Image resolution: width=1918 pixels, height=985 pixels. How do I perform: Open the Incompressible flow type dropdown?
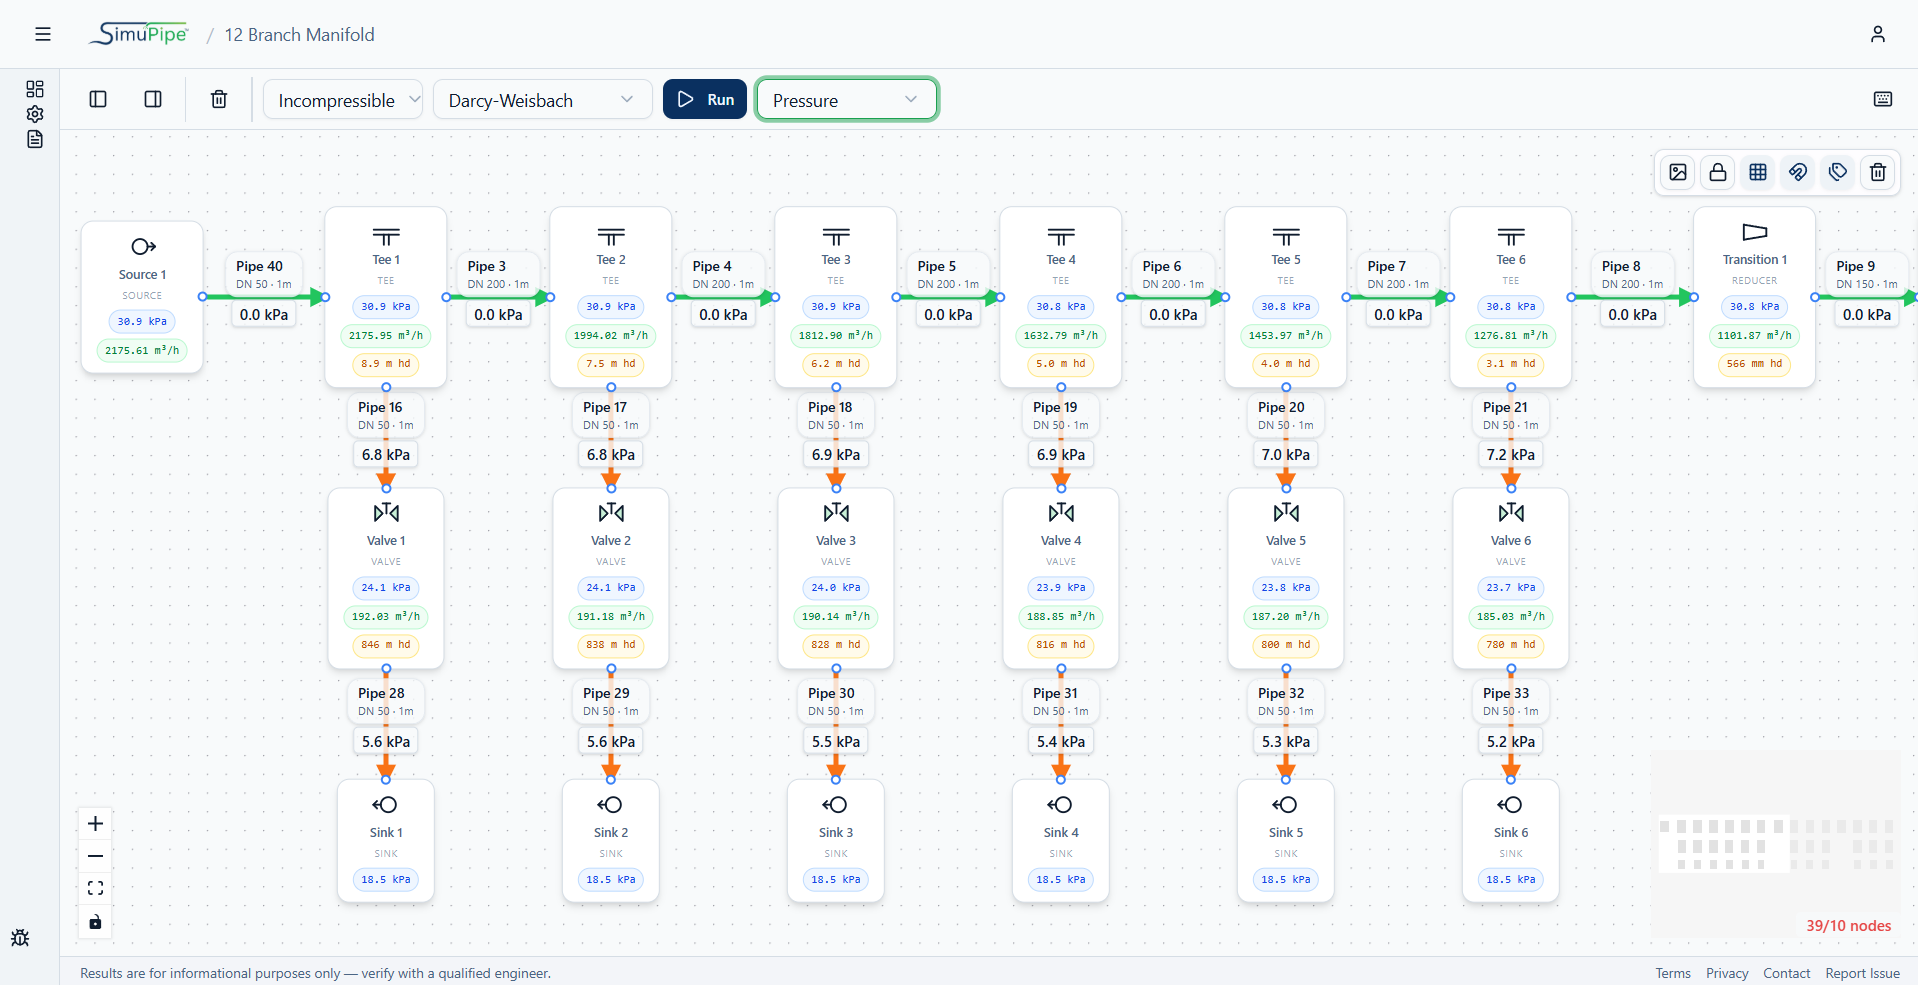343,100
